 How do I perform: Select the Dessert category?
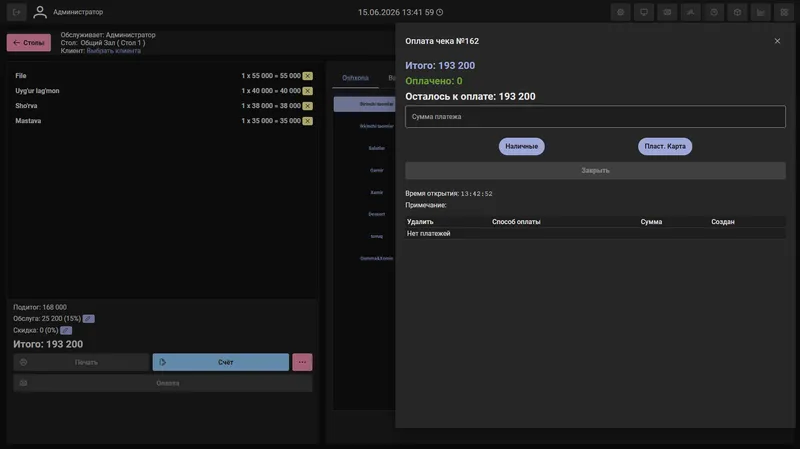pos(377,214)
